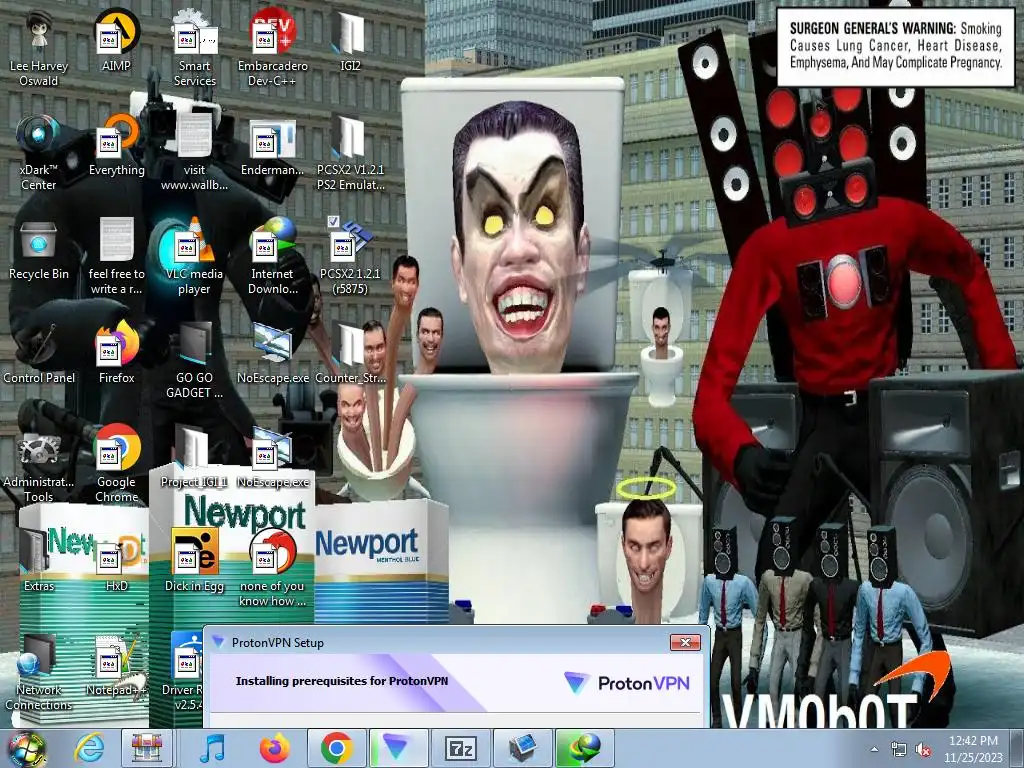1024x768 pixels.
Task: Select the Dick in Egg shortcut
Action: tap(194, 560)
